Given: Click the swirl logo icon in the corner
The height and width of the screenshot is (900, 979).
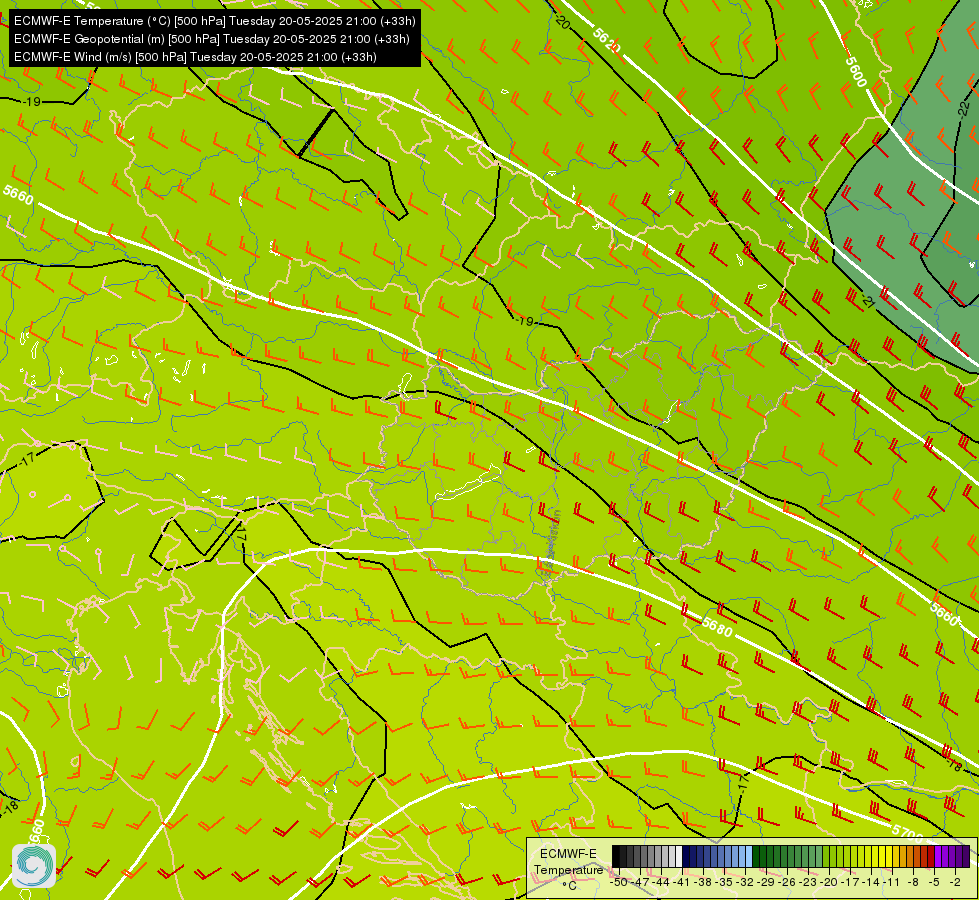Looking at the screenshot, I should click(x=34, y=866).
